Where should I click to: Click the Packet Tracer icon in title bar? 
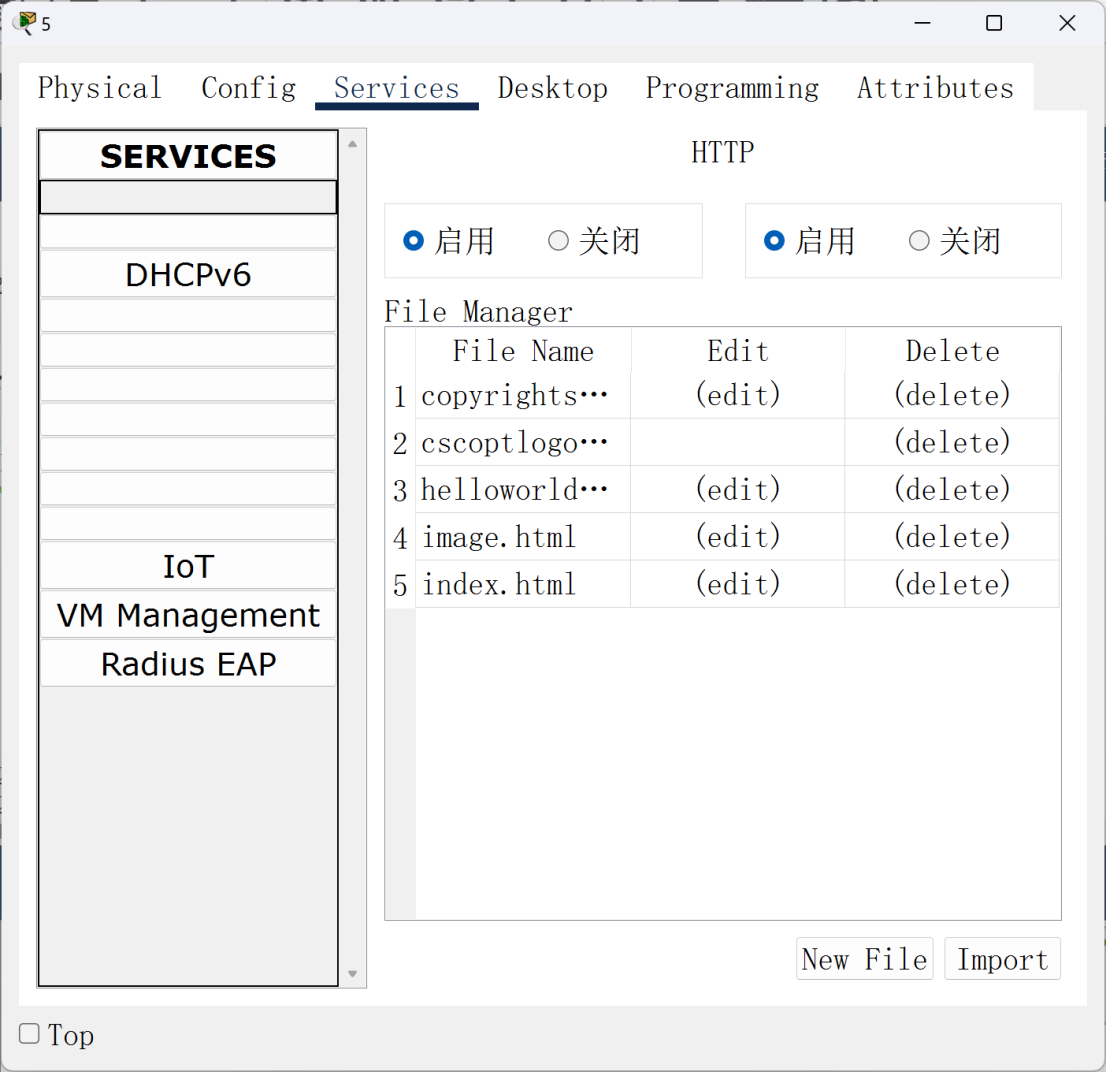25,23
